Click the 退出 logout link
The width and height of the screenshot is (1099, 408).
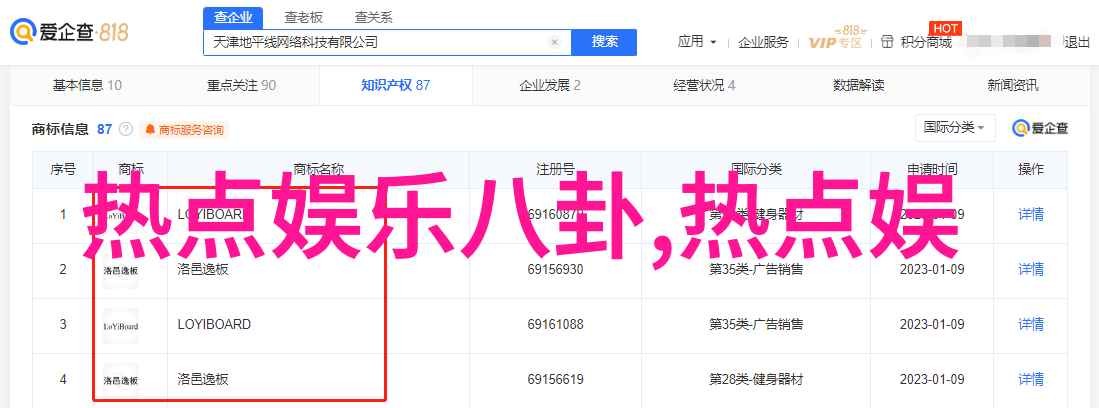point(1077,42)
